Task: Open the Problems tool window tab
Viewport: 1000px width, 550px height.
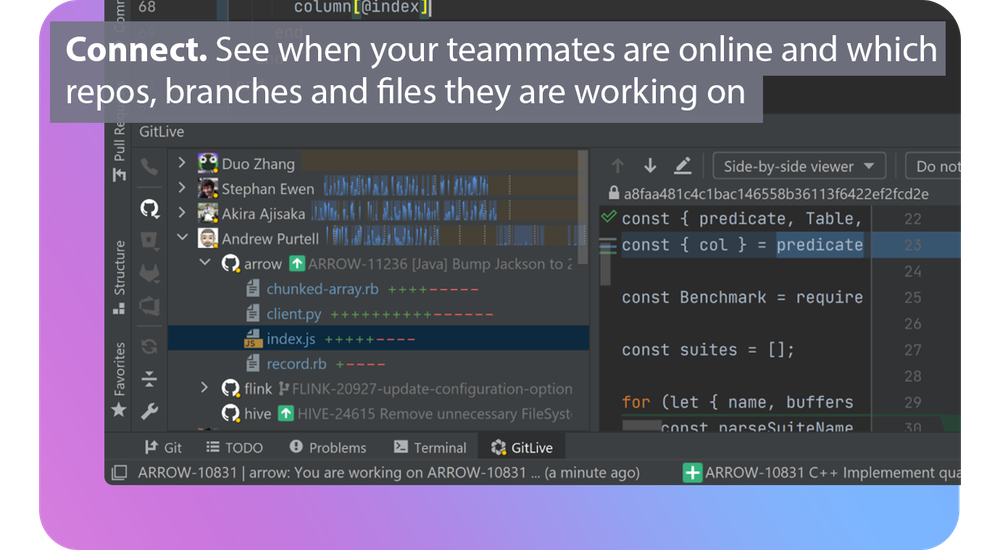Action: 328,447
